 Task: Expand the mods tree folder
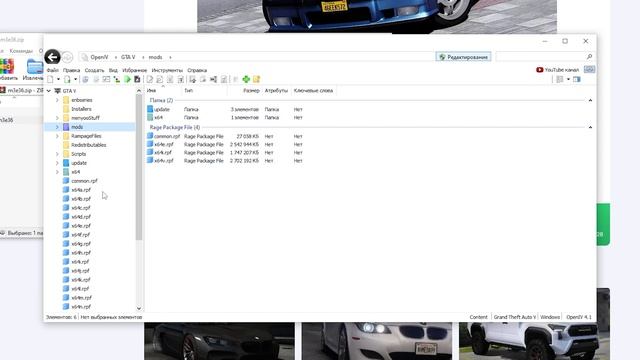click(57, 127)
